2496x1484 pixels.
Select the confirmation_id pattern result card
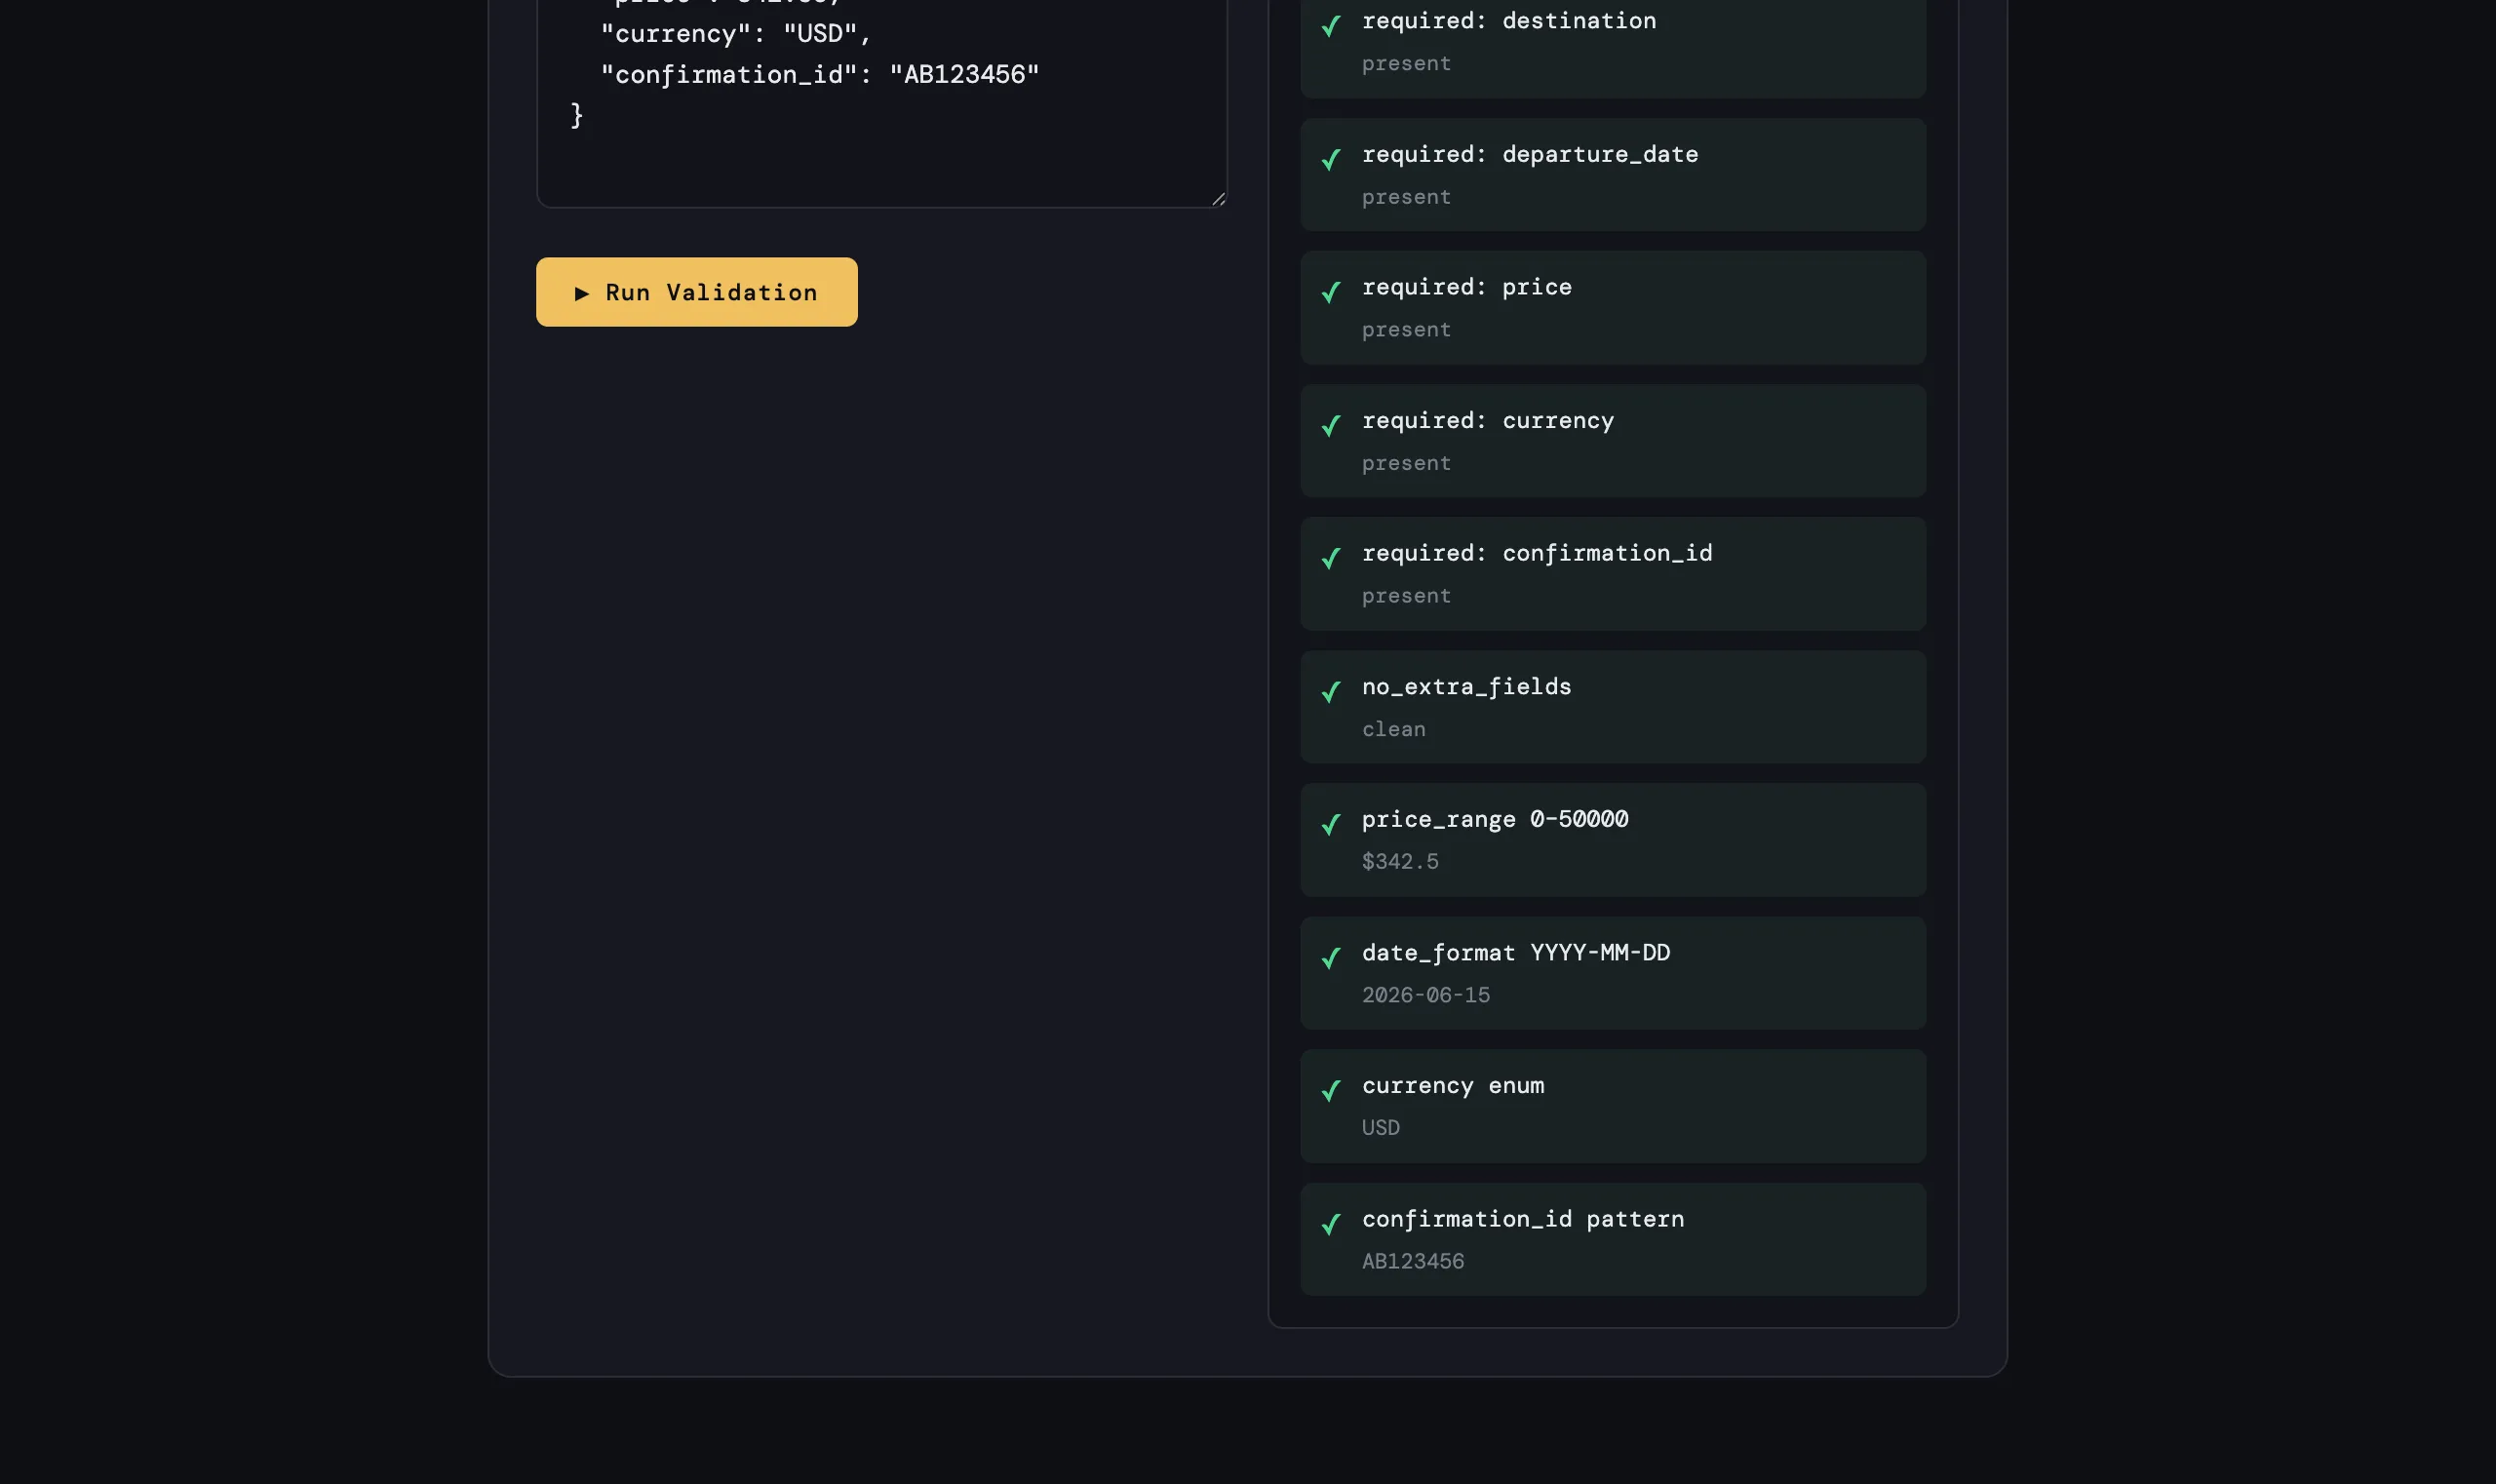click(1611, 1238)
